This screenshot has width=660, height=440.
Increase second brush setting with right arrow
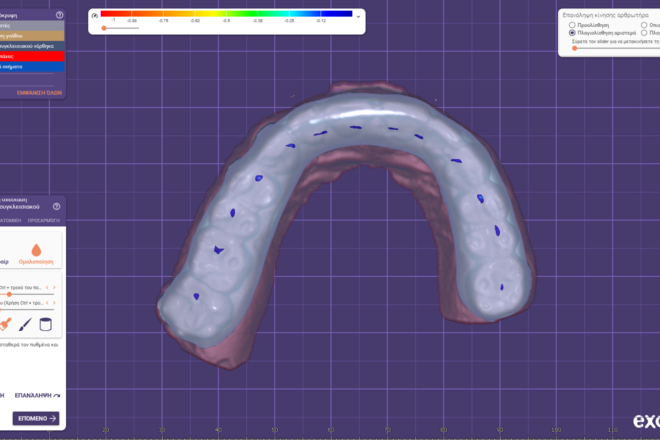tap(54, 303)
